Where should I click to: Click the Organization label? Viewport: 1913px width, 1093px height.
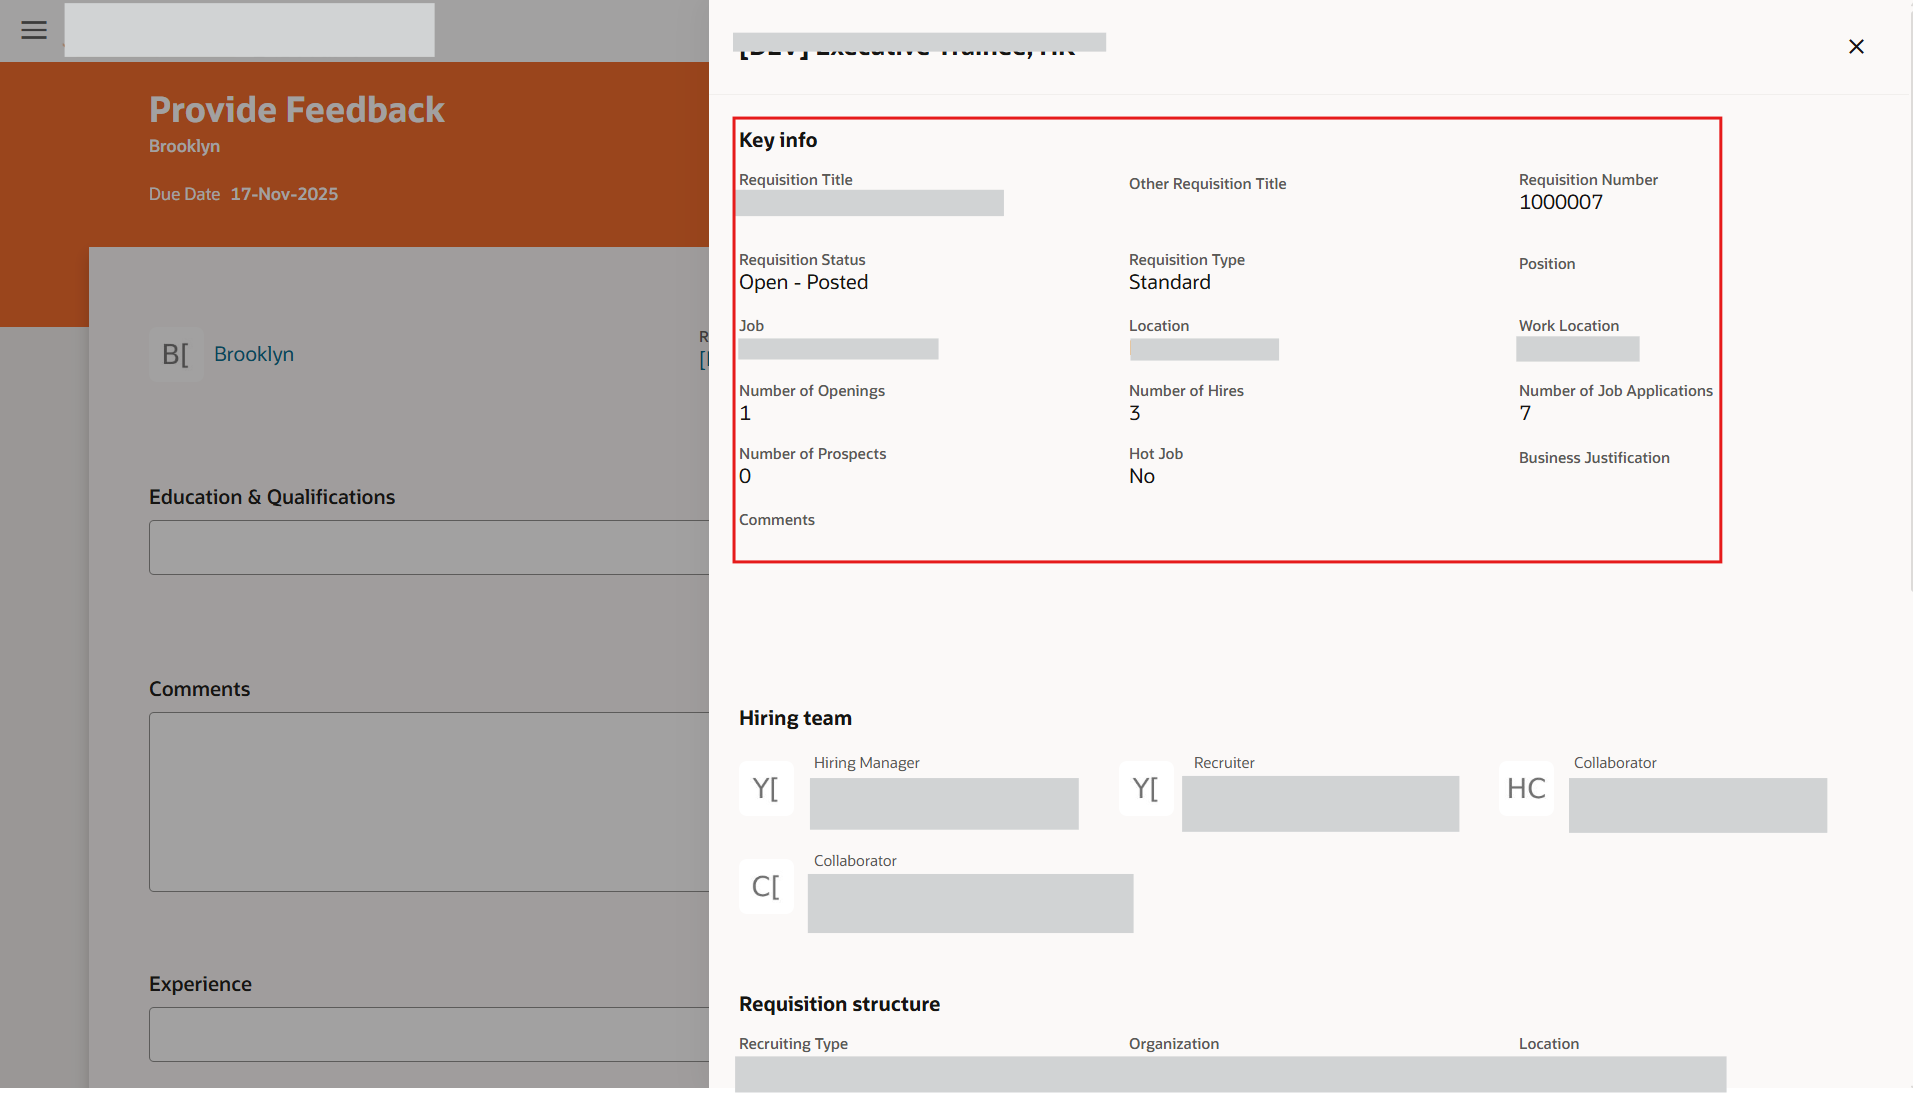[1173, 1044]
